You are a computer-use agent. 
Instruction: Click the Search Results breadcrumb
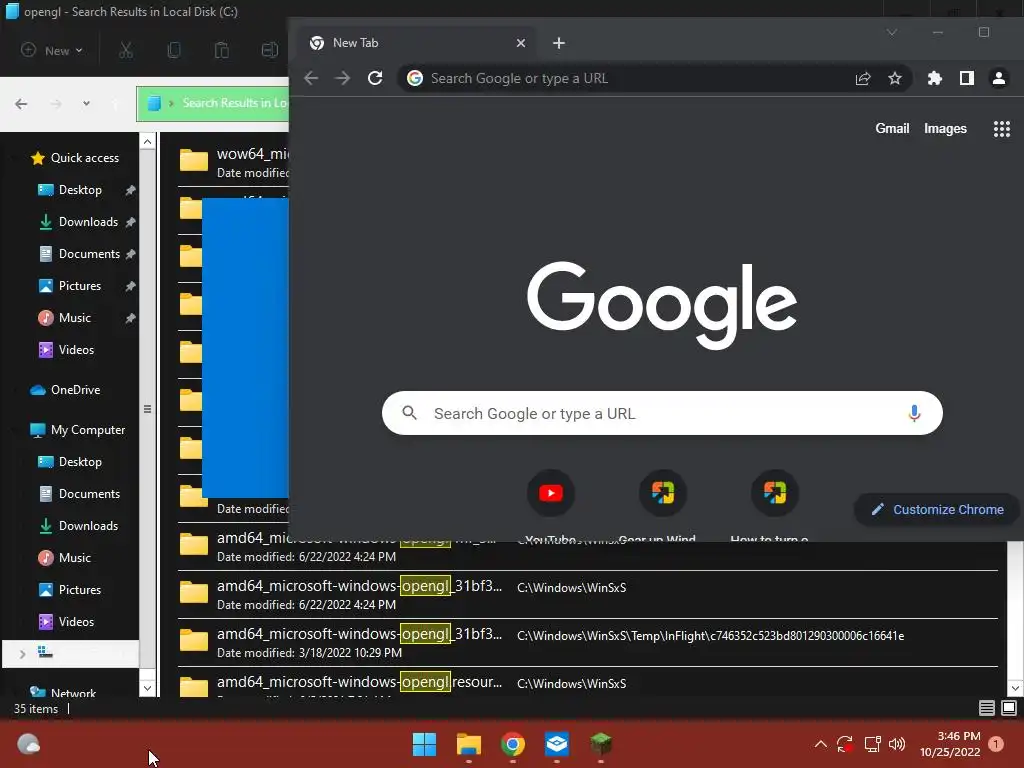click(x=234, y=103)
